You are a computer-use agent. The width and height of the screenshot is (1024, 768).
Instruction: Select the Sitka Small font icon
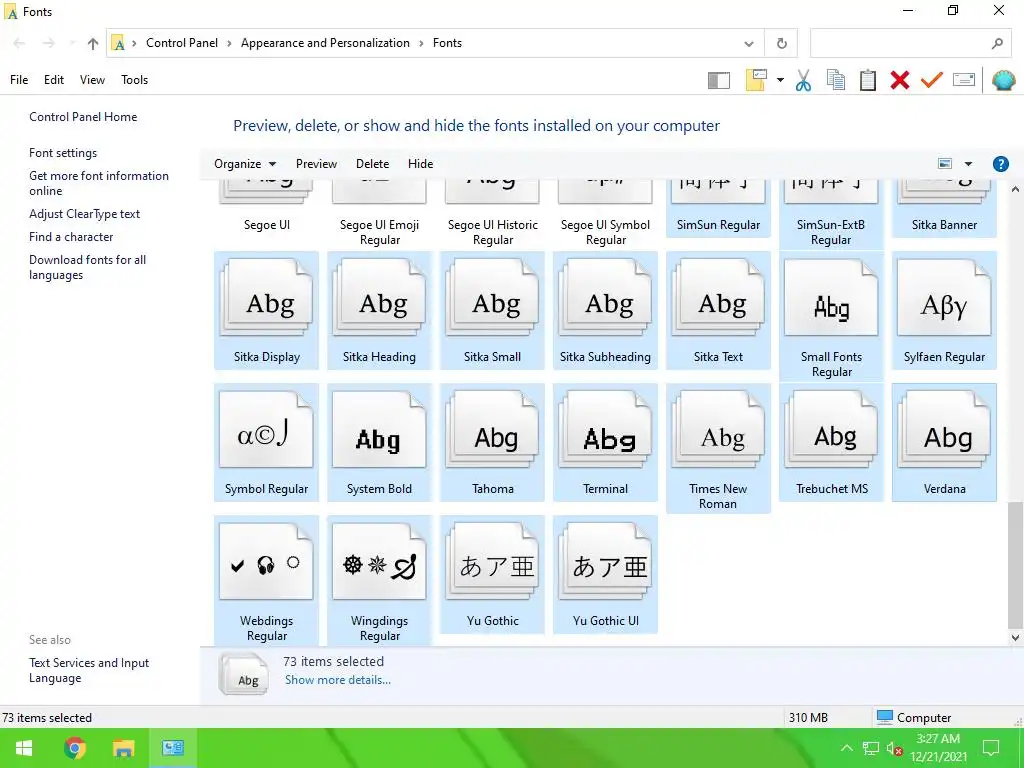(x=492, y=310)
